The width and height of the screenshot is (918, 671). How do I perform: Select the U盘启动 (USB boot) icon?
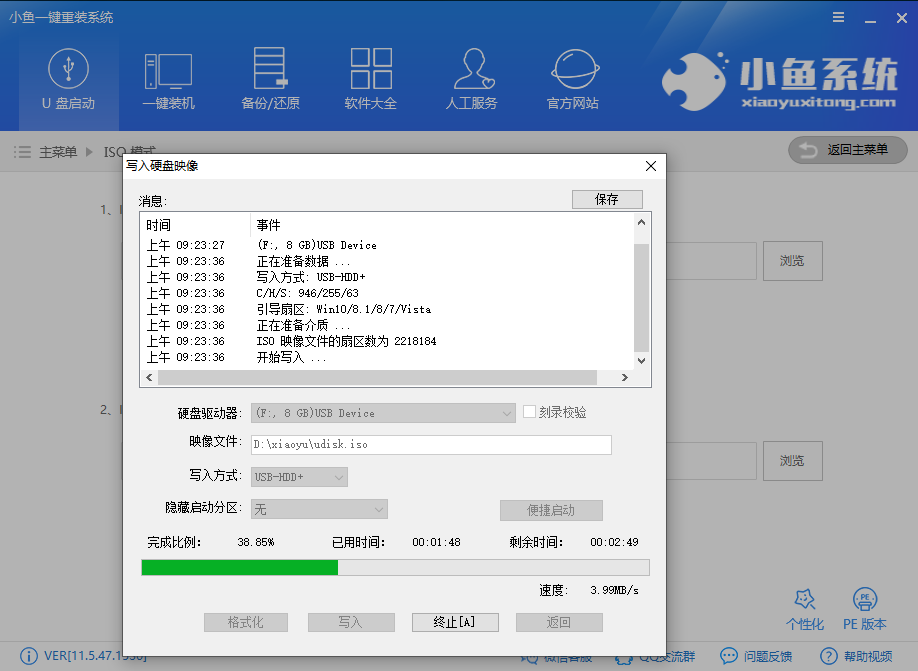(67, 78)
